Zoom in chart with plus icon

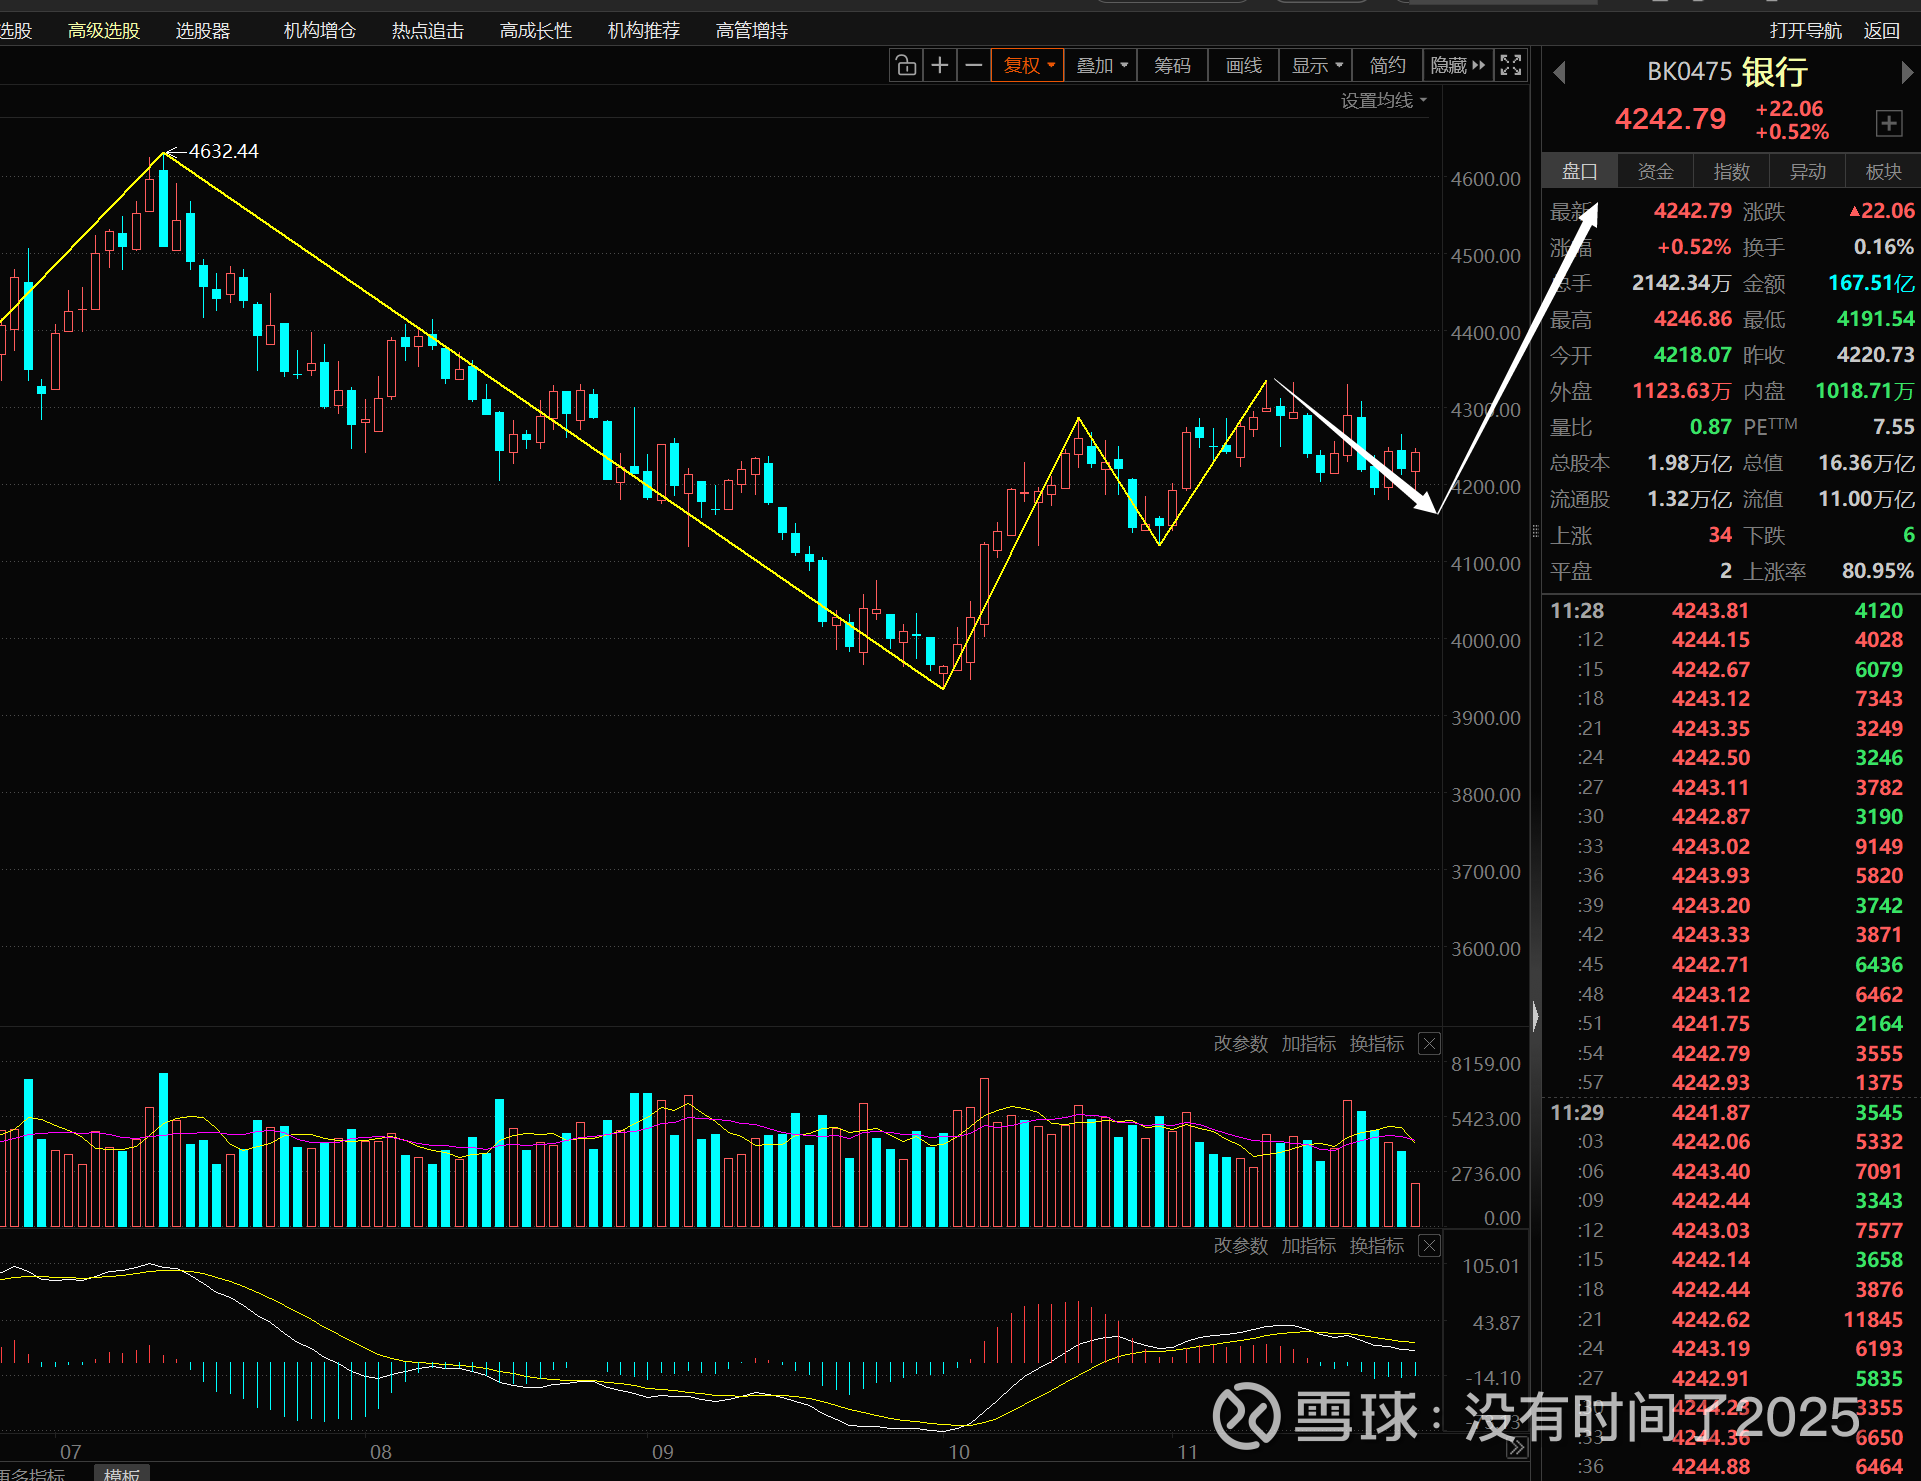coord(940,66)
